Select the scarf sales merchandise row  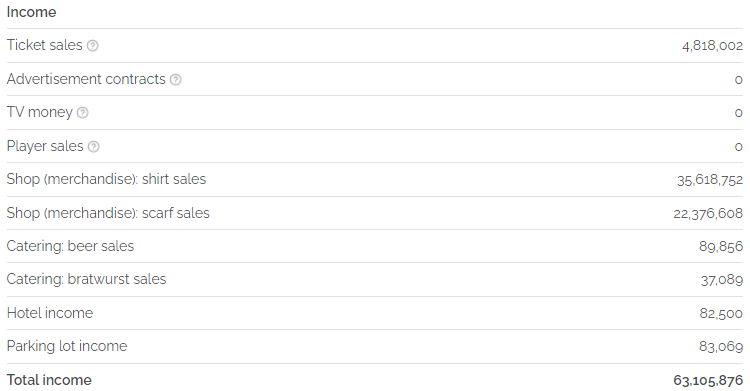pyautogui.click(x=375, y=213)
